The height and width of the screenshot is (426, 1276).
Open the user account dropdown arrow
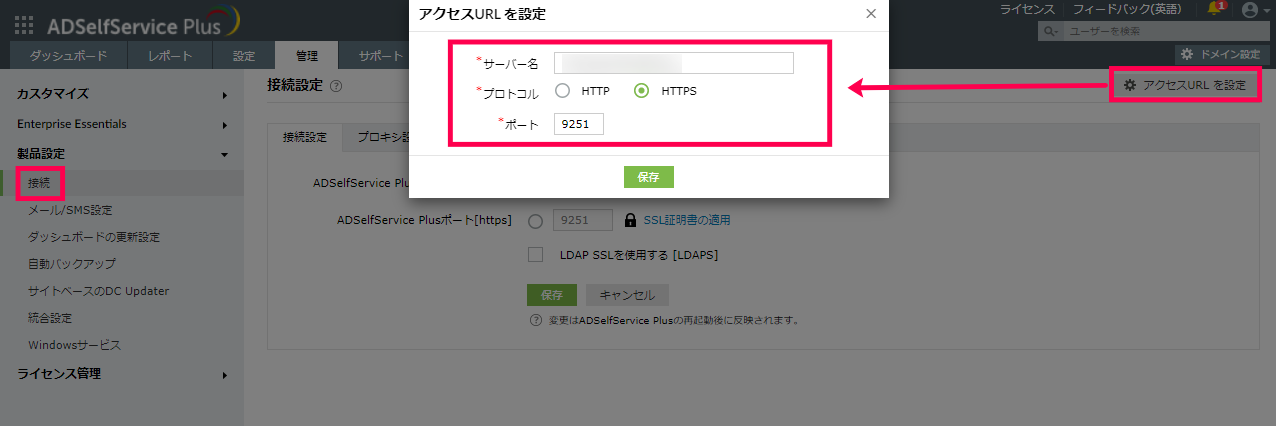(1265, 11)
